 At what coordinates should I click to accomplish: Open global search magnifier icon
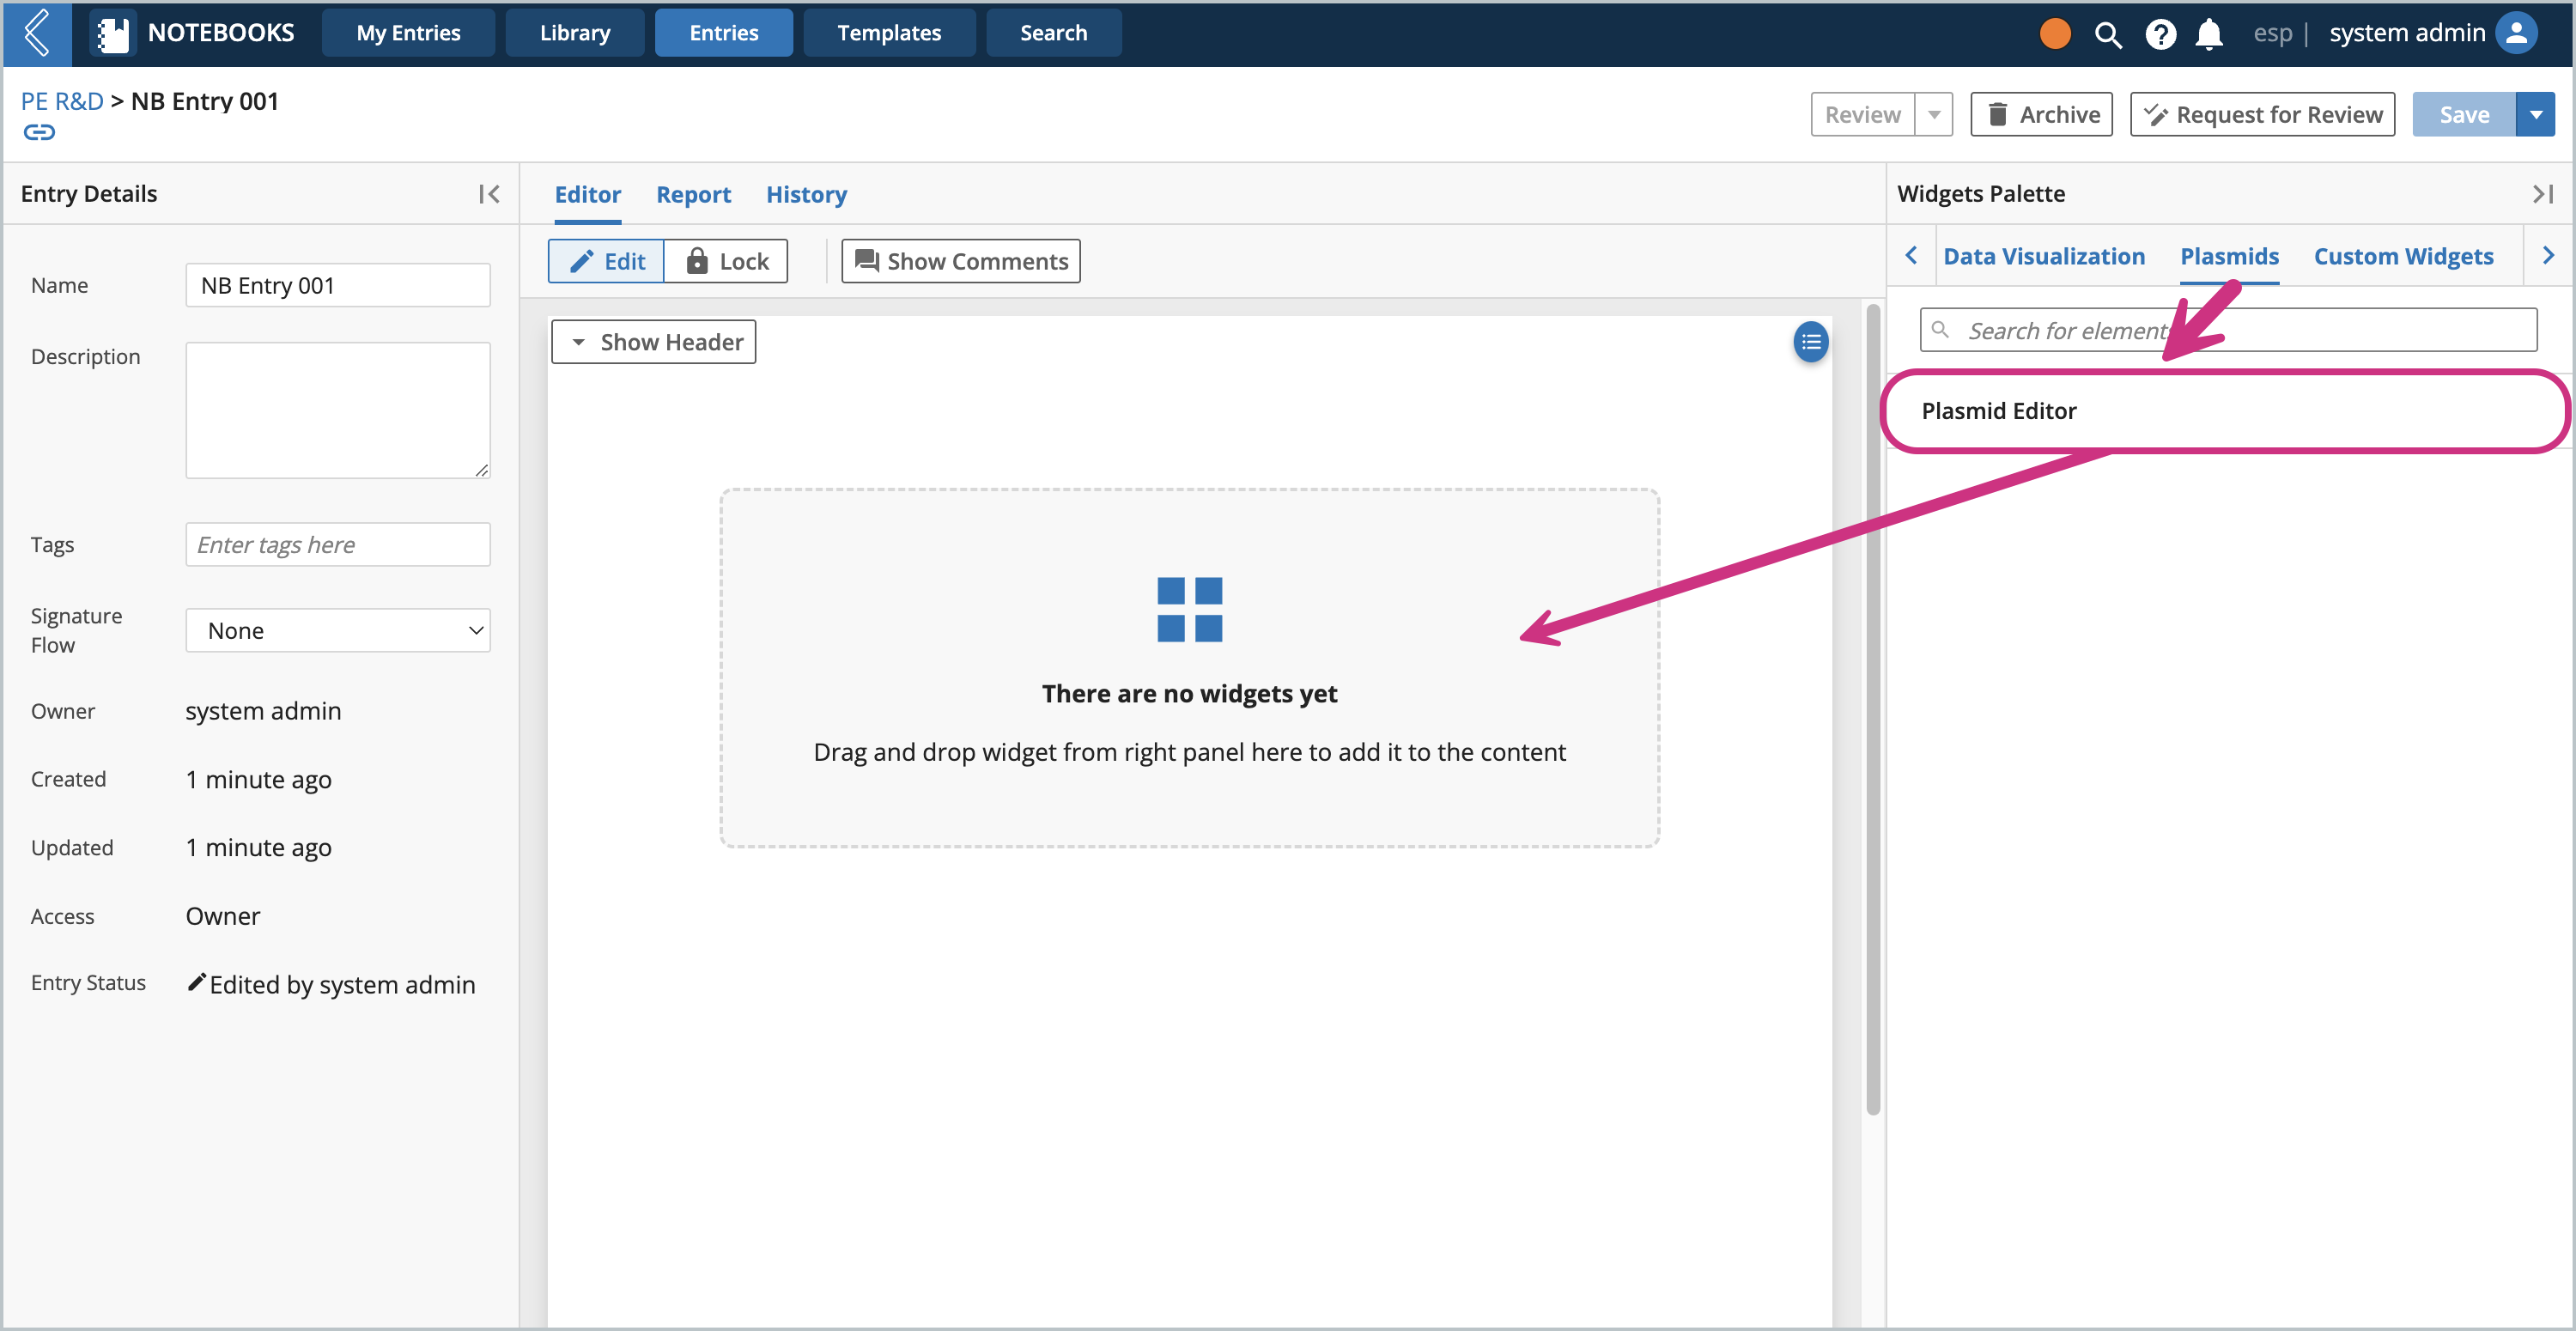click(2107, 34)
